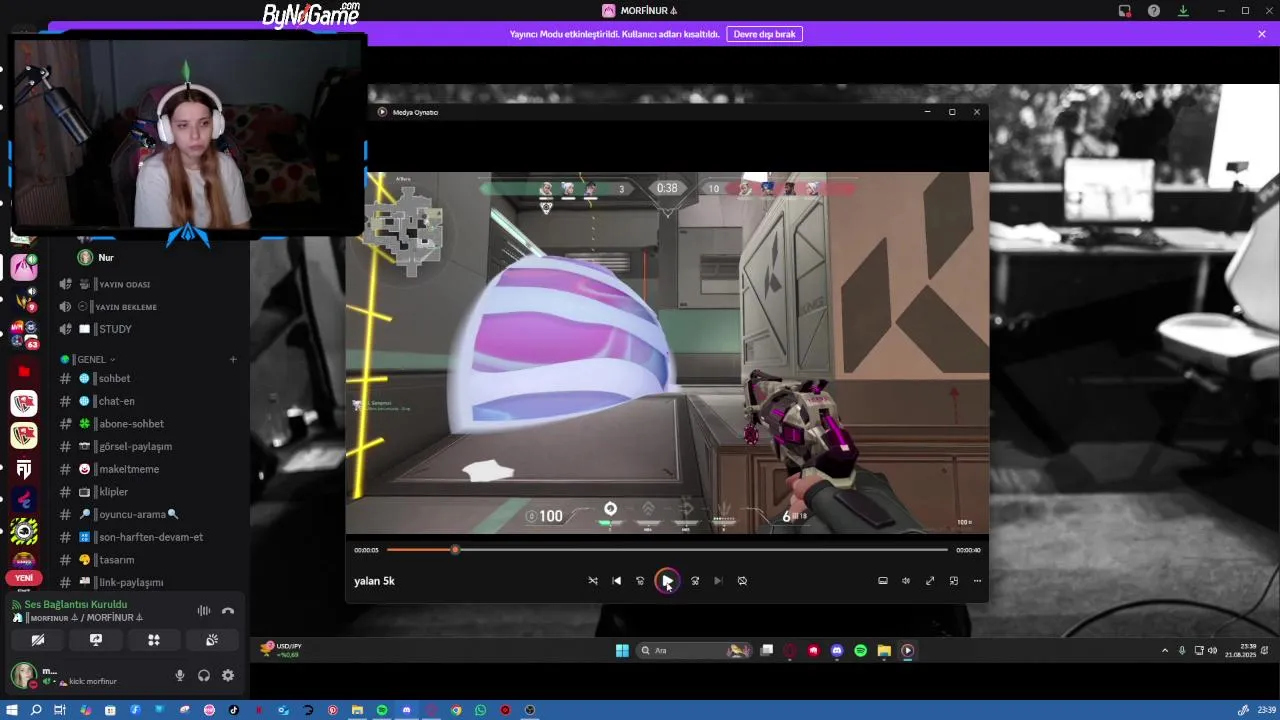Viewport: 1280px width, 720px height.
Task: Click the red YENİ badge in server list
Action: [24, 578]
